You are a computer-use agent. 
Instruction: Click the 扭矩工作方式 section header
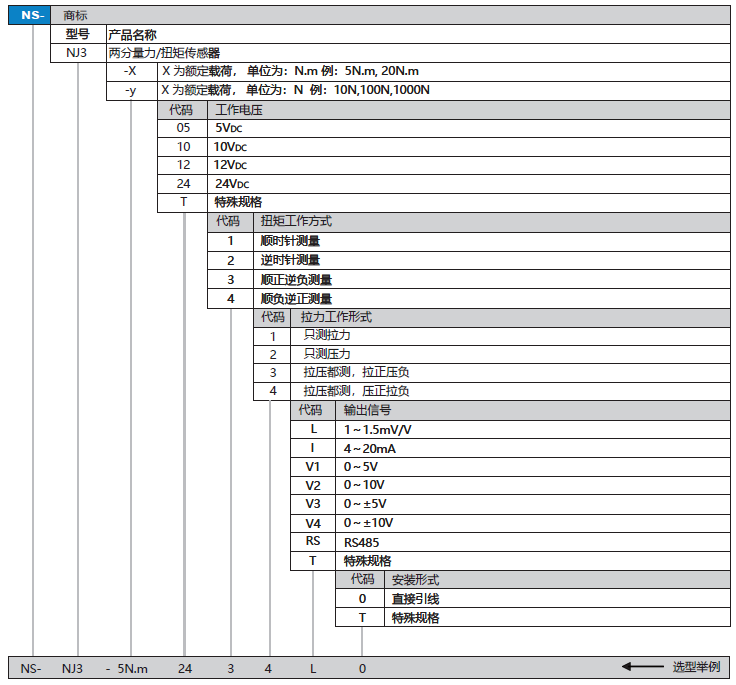pyautogui.click(x=295, y=221)
